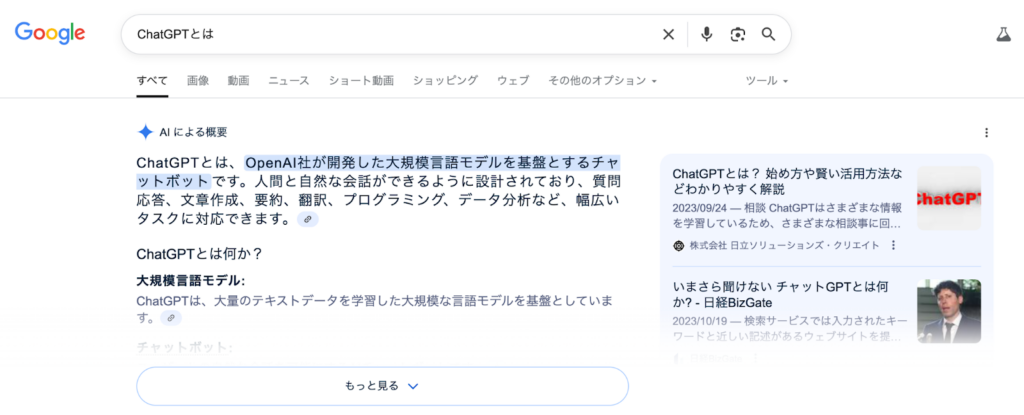1024x415 pixels.
Task: Expand overview with もっと見る button
Action: 382,386
